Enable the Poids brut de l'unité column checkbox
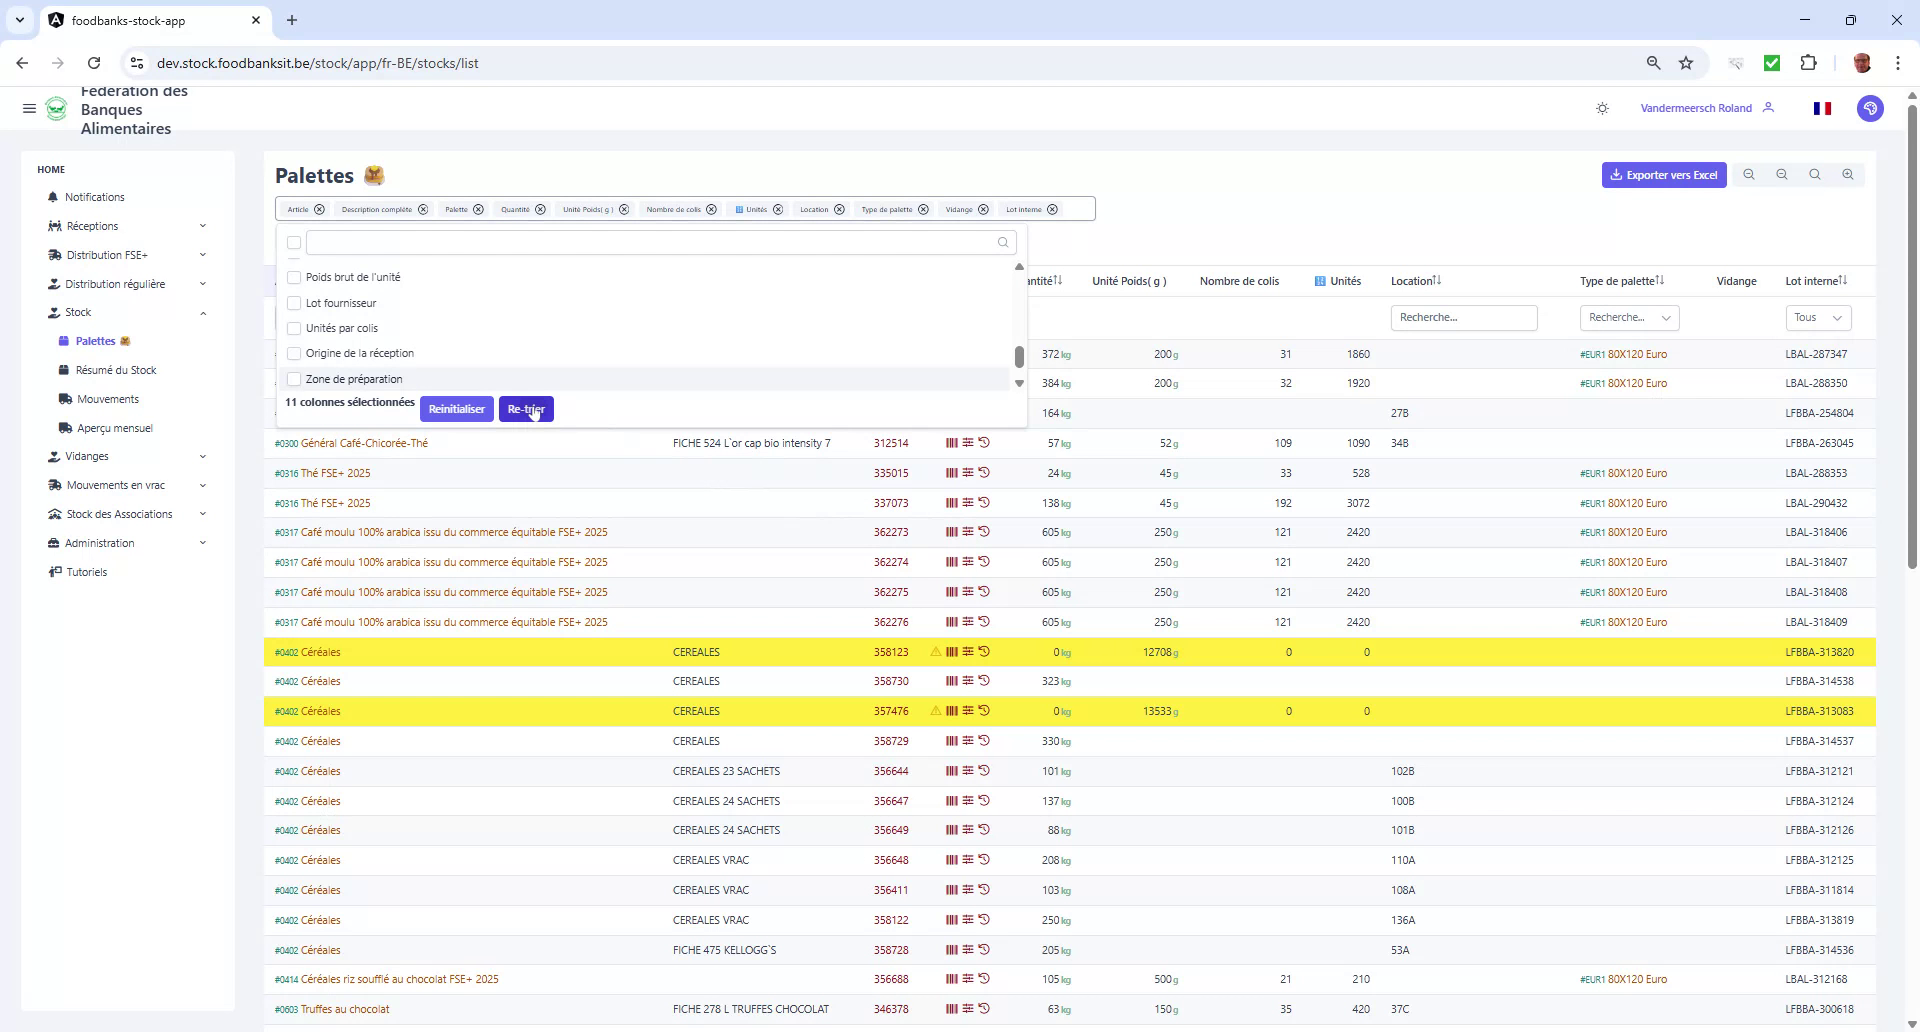1920x1032 pixels. coord(293,277)
